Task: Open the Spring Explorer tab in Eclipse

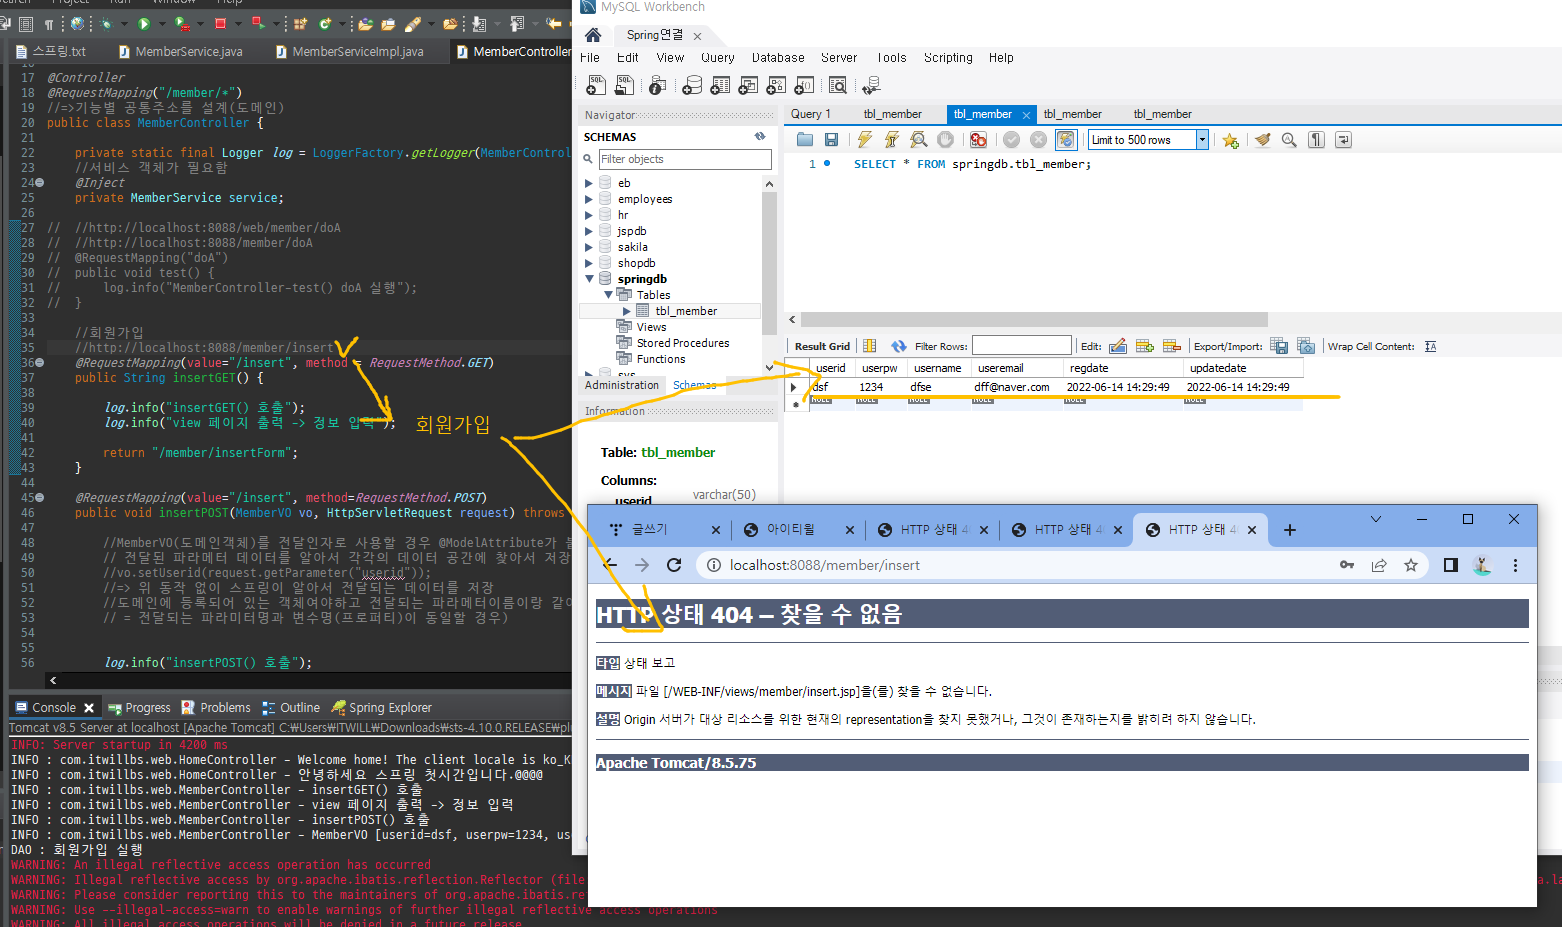Action: pos(382,707)
